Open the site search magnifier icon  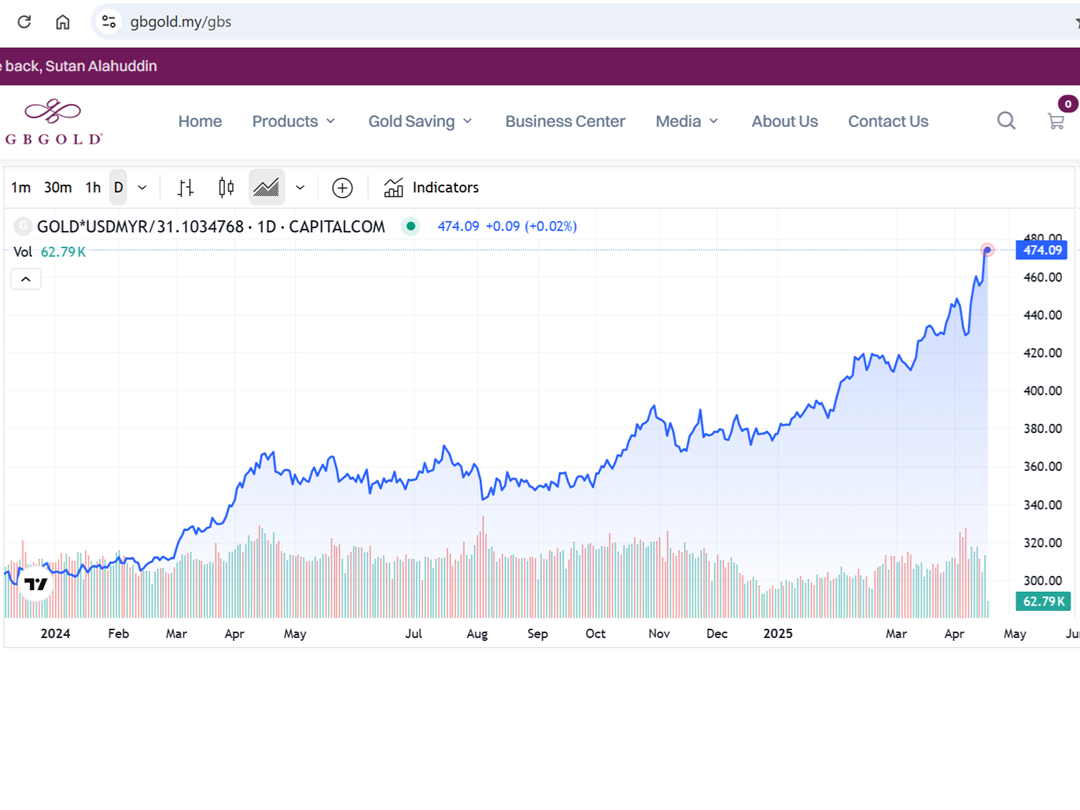click(x=1006, y=121)
